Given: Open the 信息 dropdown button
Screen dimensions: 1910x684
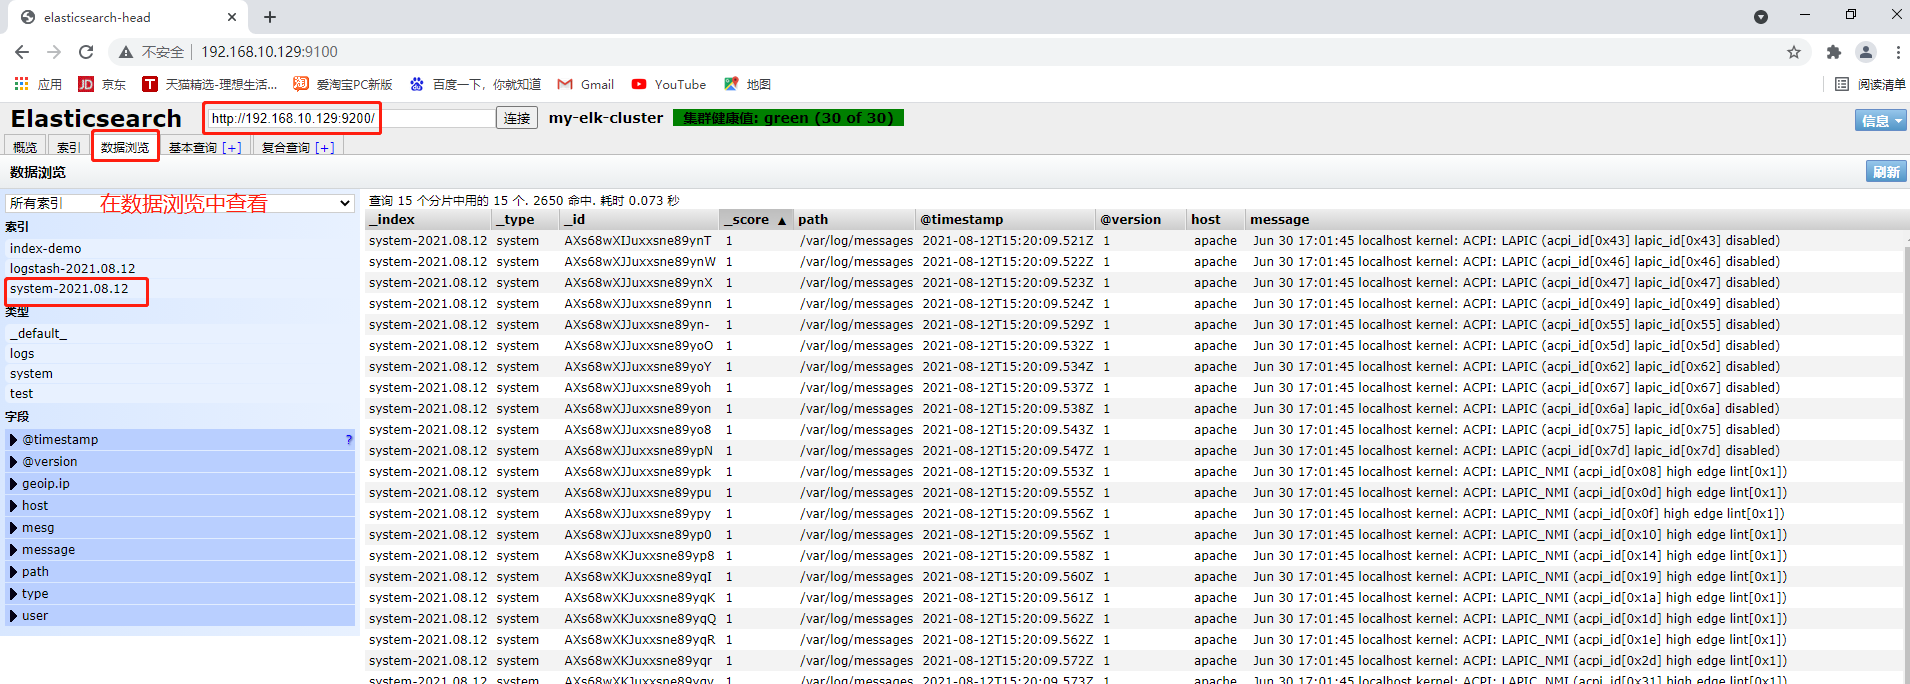Looking at the screenshot, I should click(x=1880, y=120).
